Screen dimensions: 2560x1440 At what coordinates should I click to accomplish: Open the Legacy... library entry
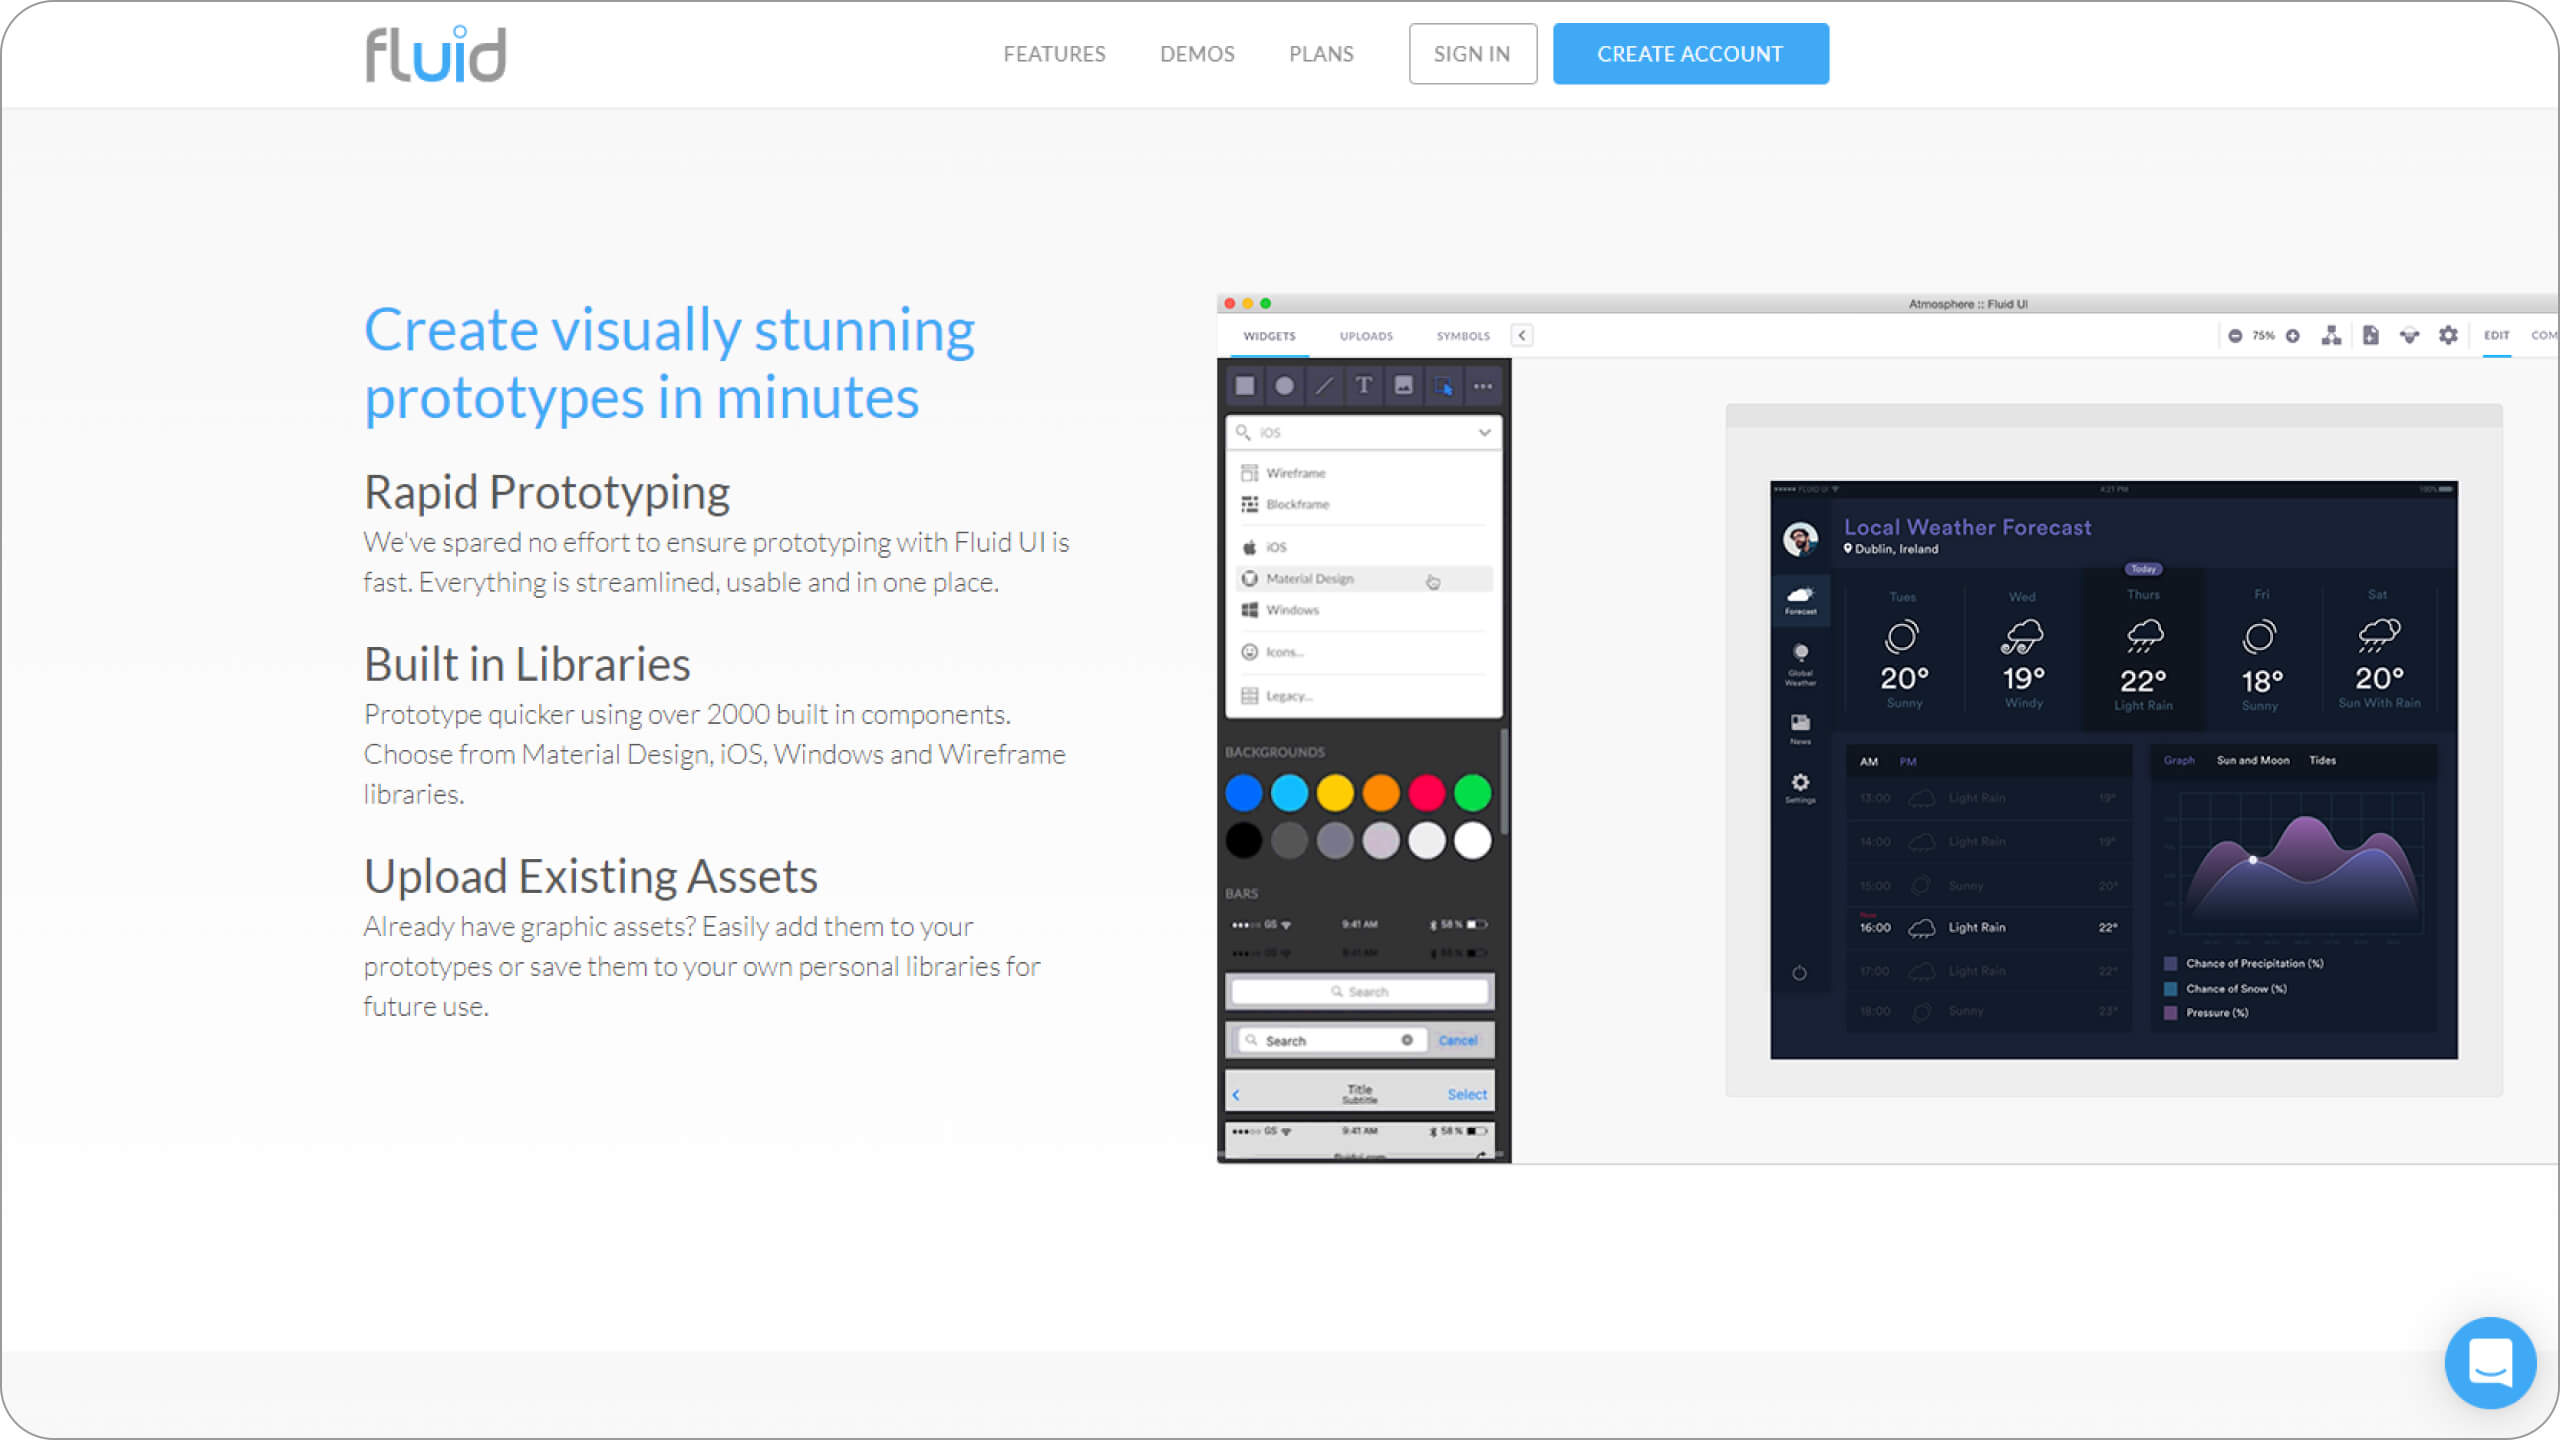pos(1364,696)
